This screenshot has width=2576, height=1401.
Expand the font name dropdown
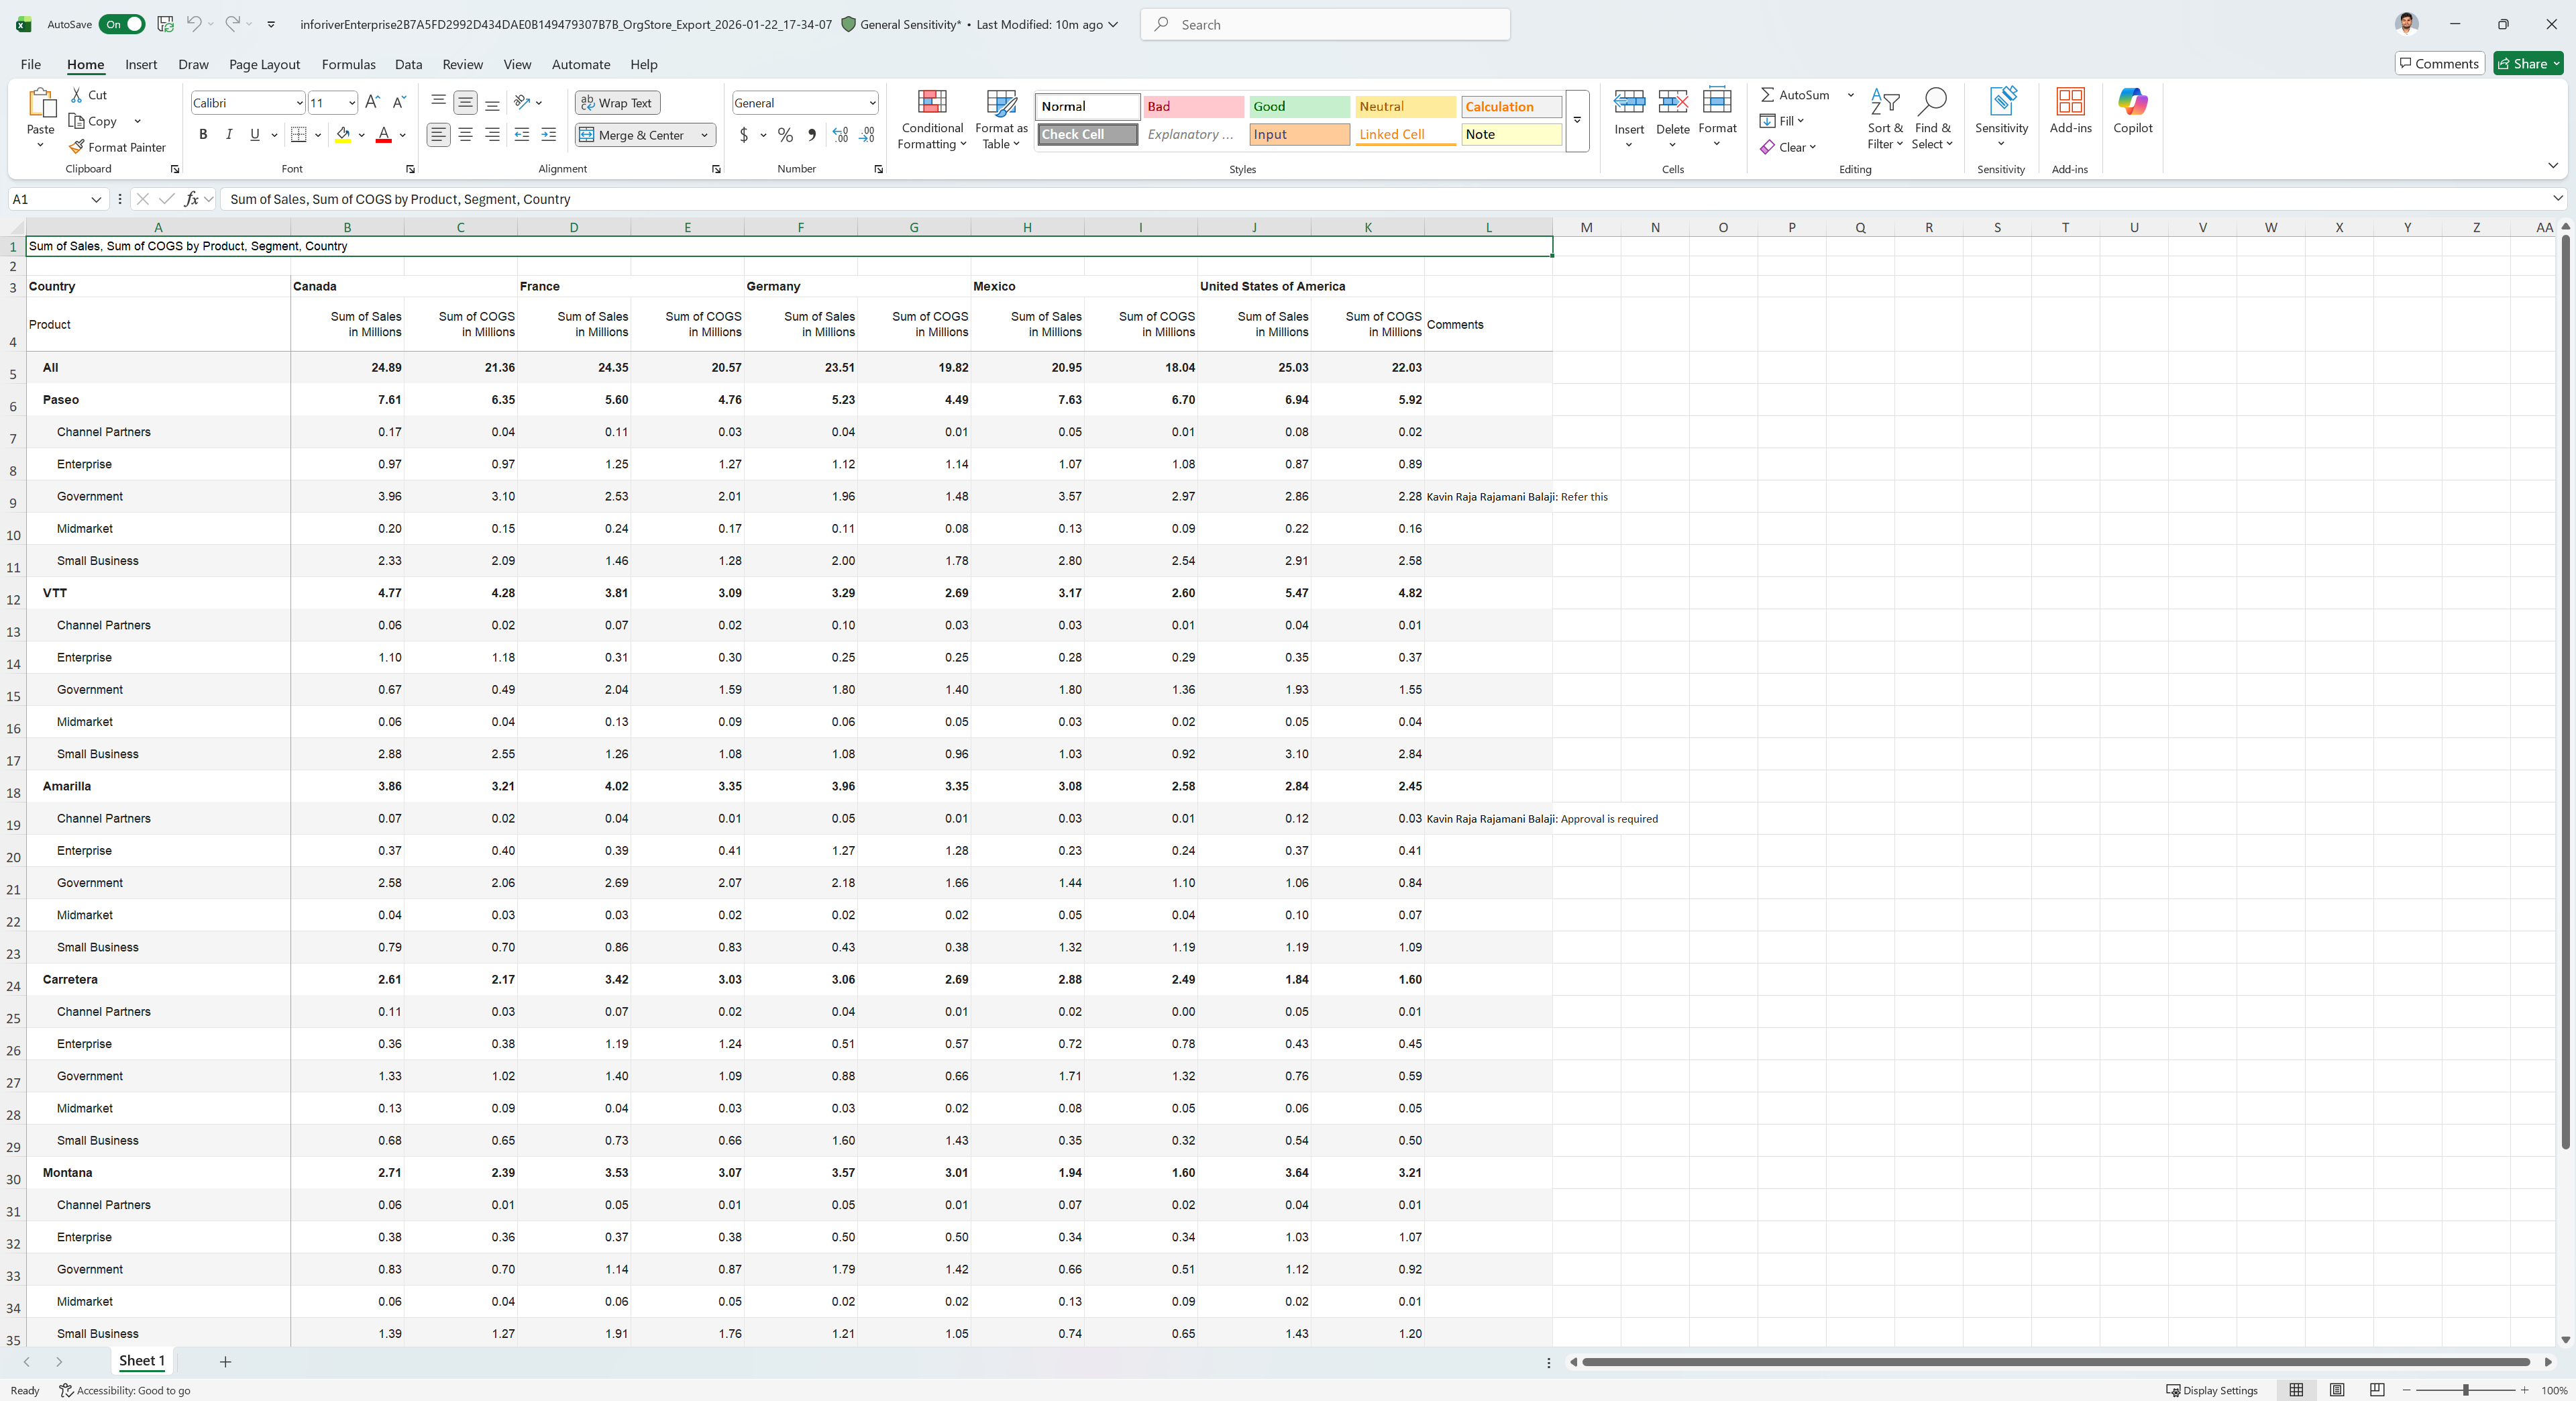pos(299,103)
